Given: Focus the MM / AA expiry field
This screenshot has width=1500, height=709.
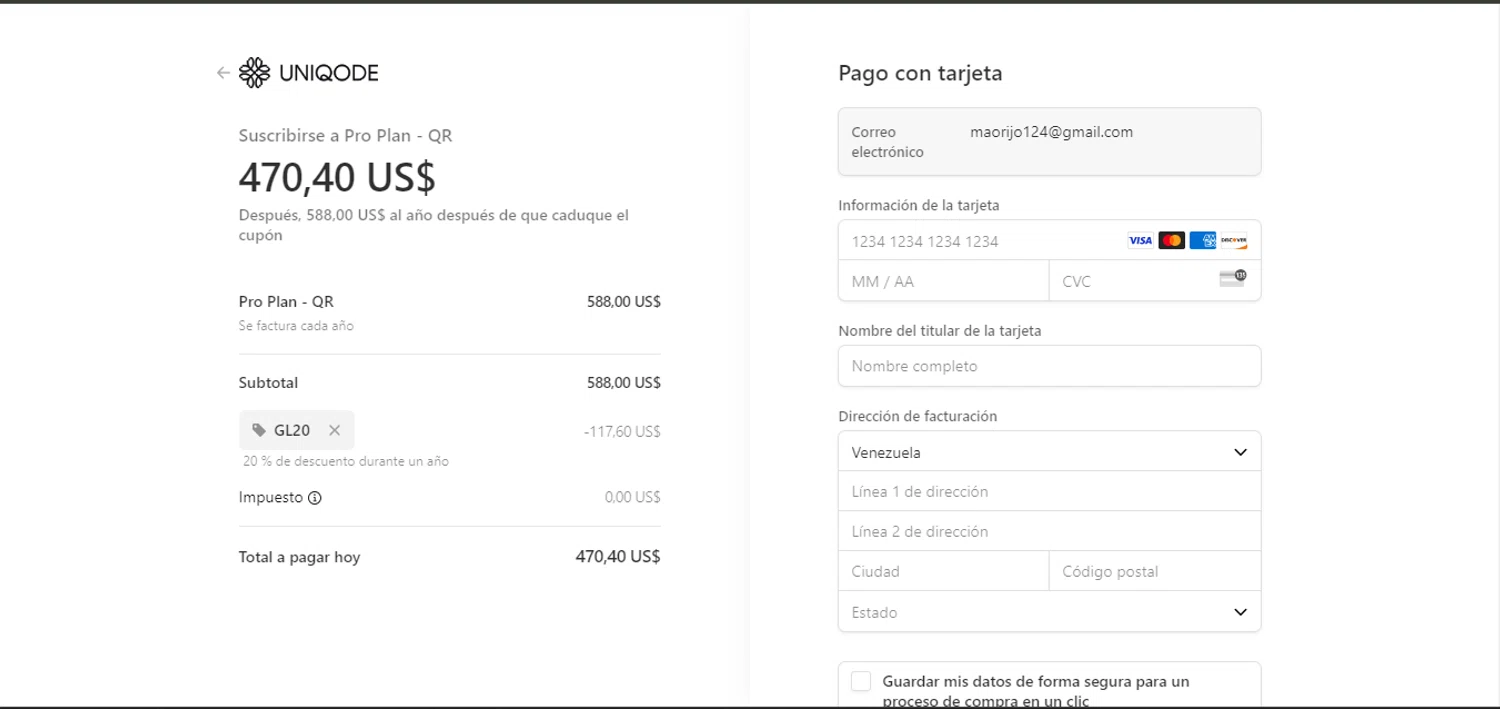Looking at the screenshot, I should 943,281.
